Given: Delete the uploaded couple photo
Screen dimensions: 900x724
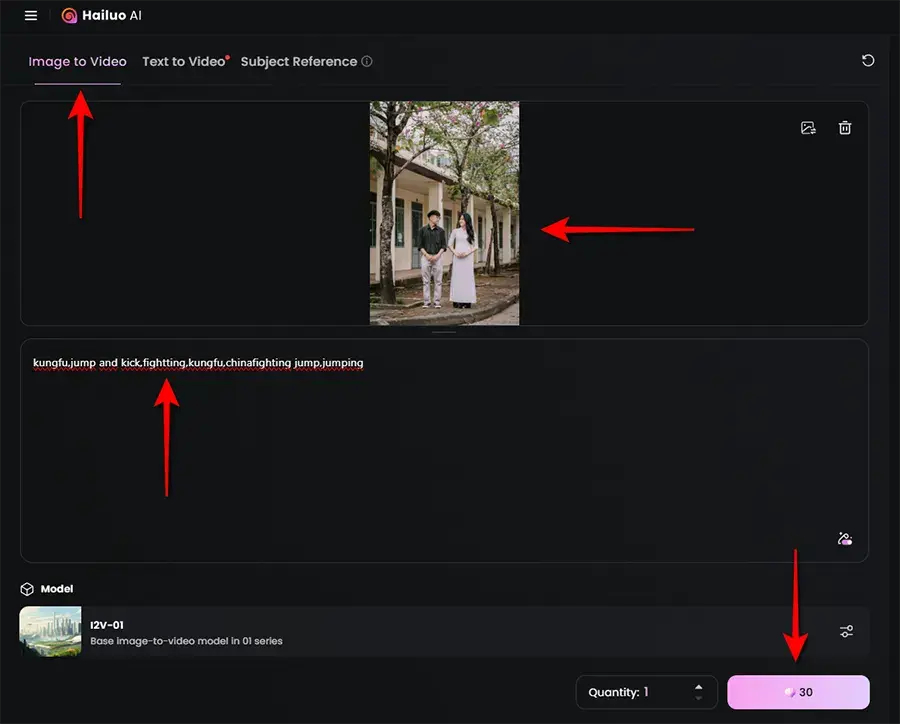Looking at the screenshot, I should coord(845,127).
